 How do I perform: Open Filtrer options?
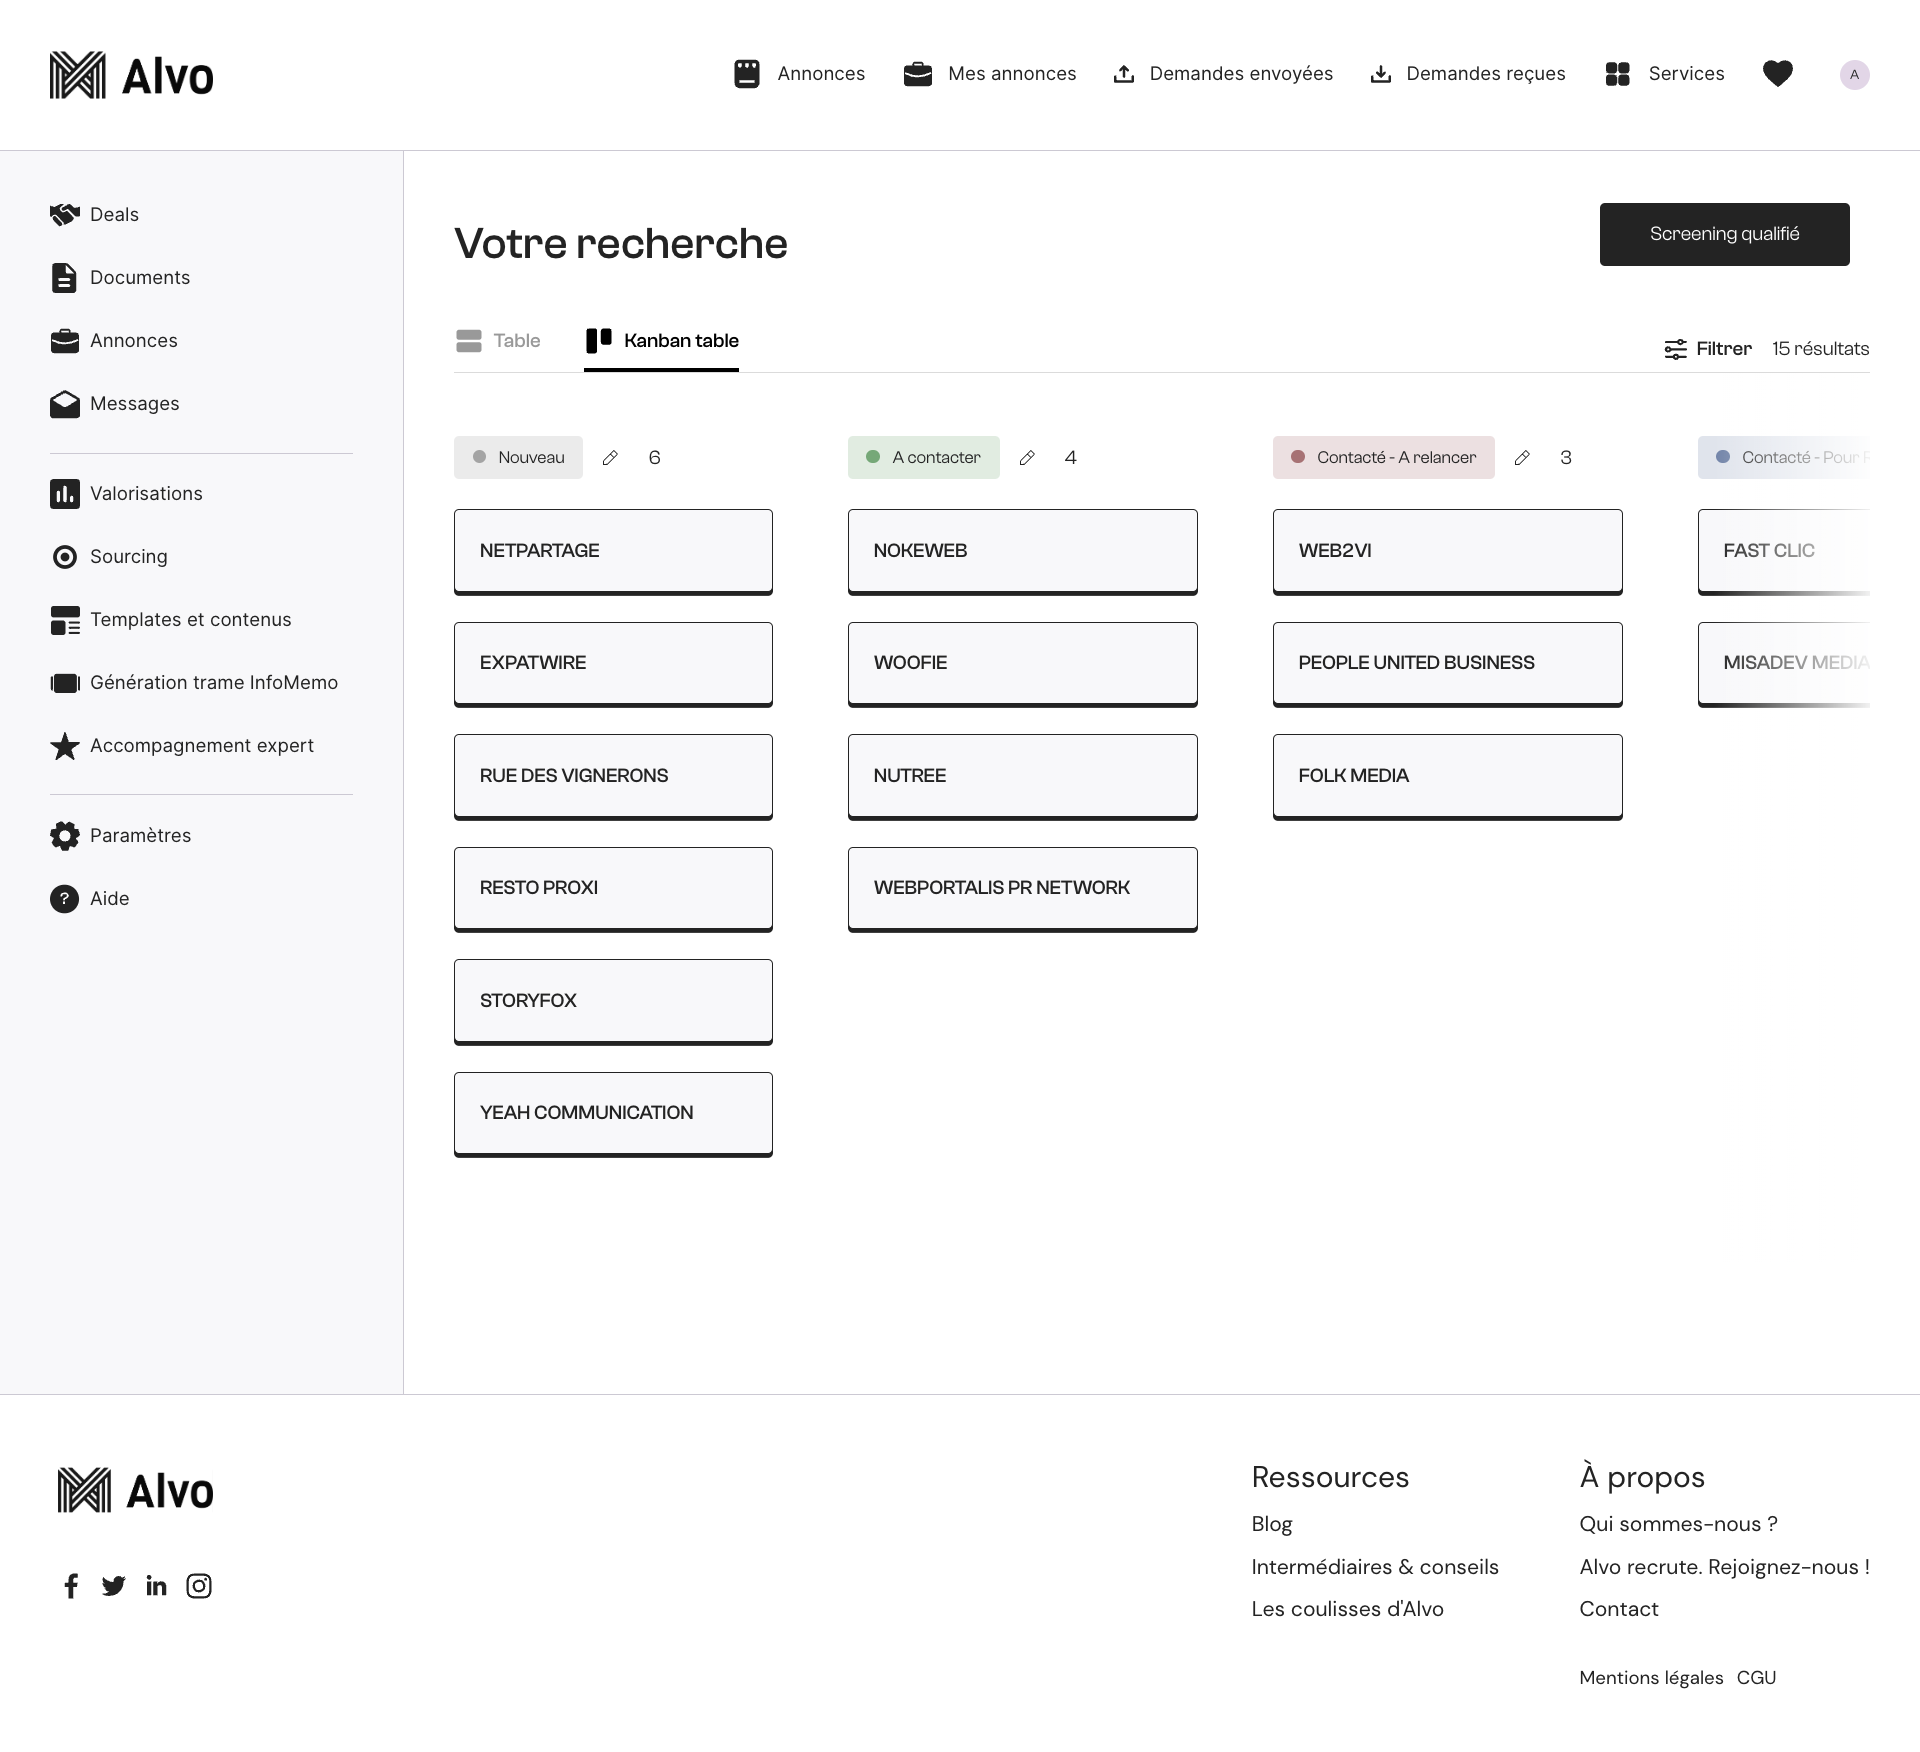click(x=1708, y=349)
